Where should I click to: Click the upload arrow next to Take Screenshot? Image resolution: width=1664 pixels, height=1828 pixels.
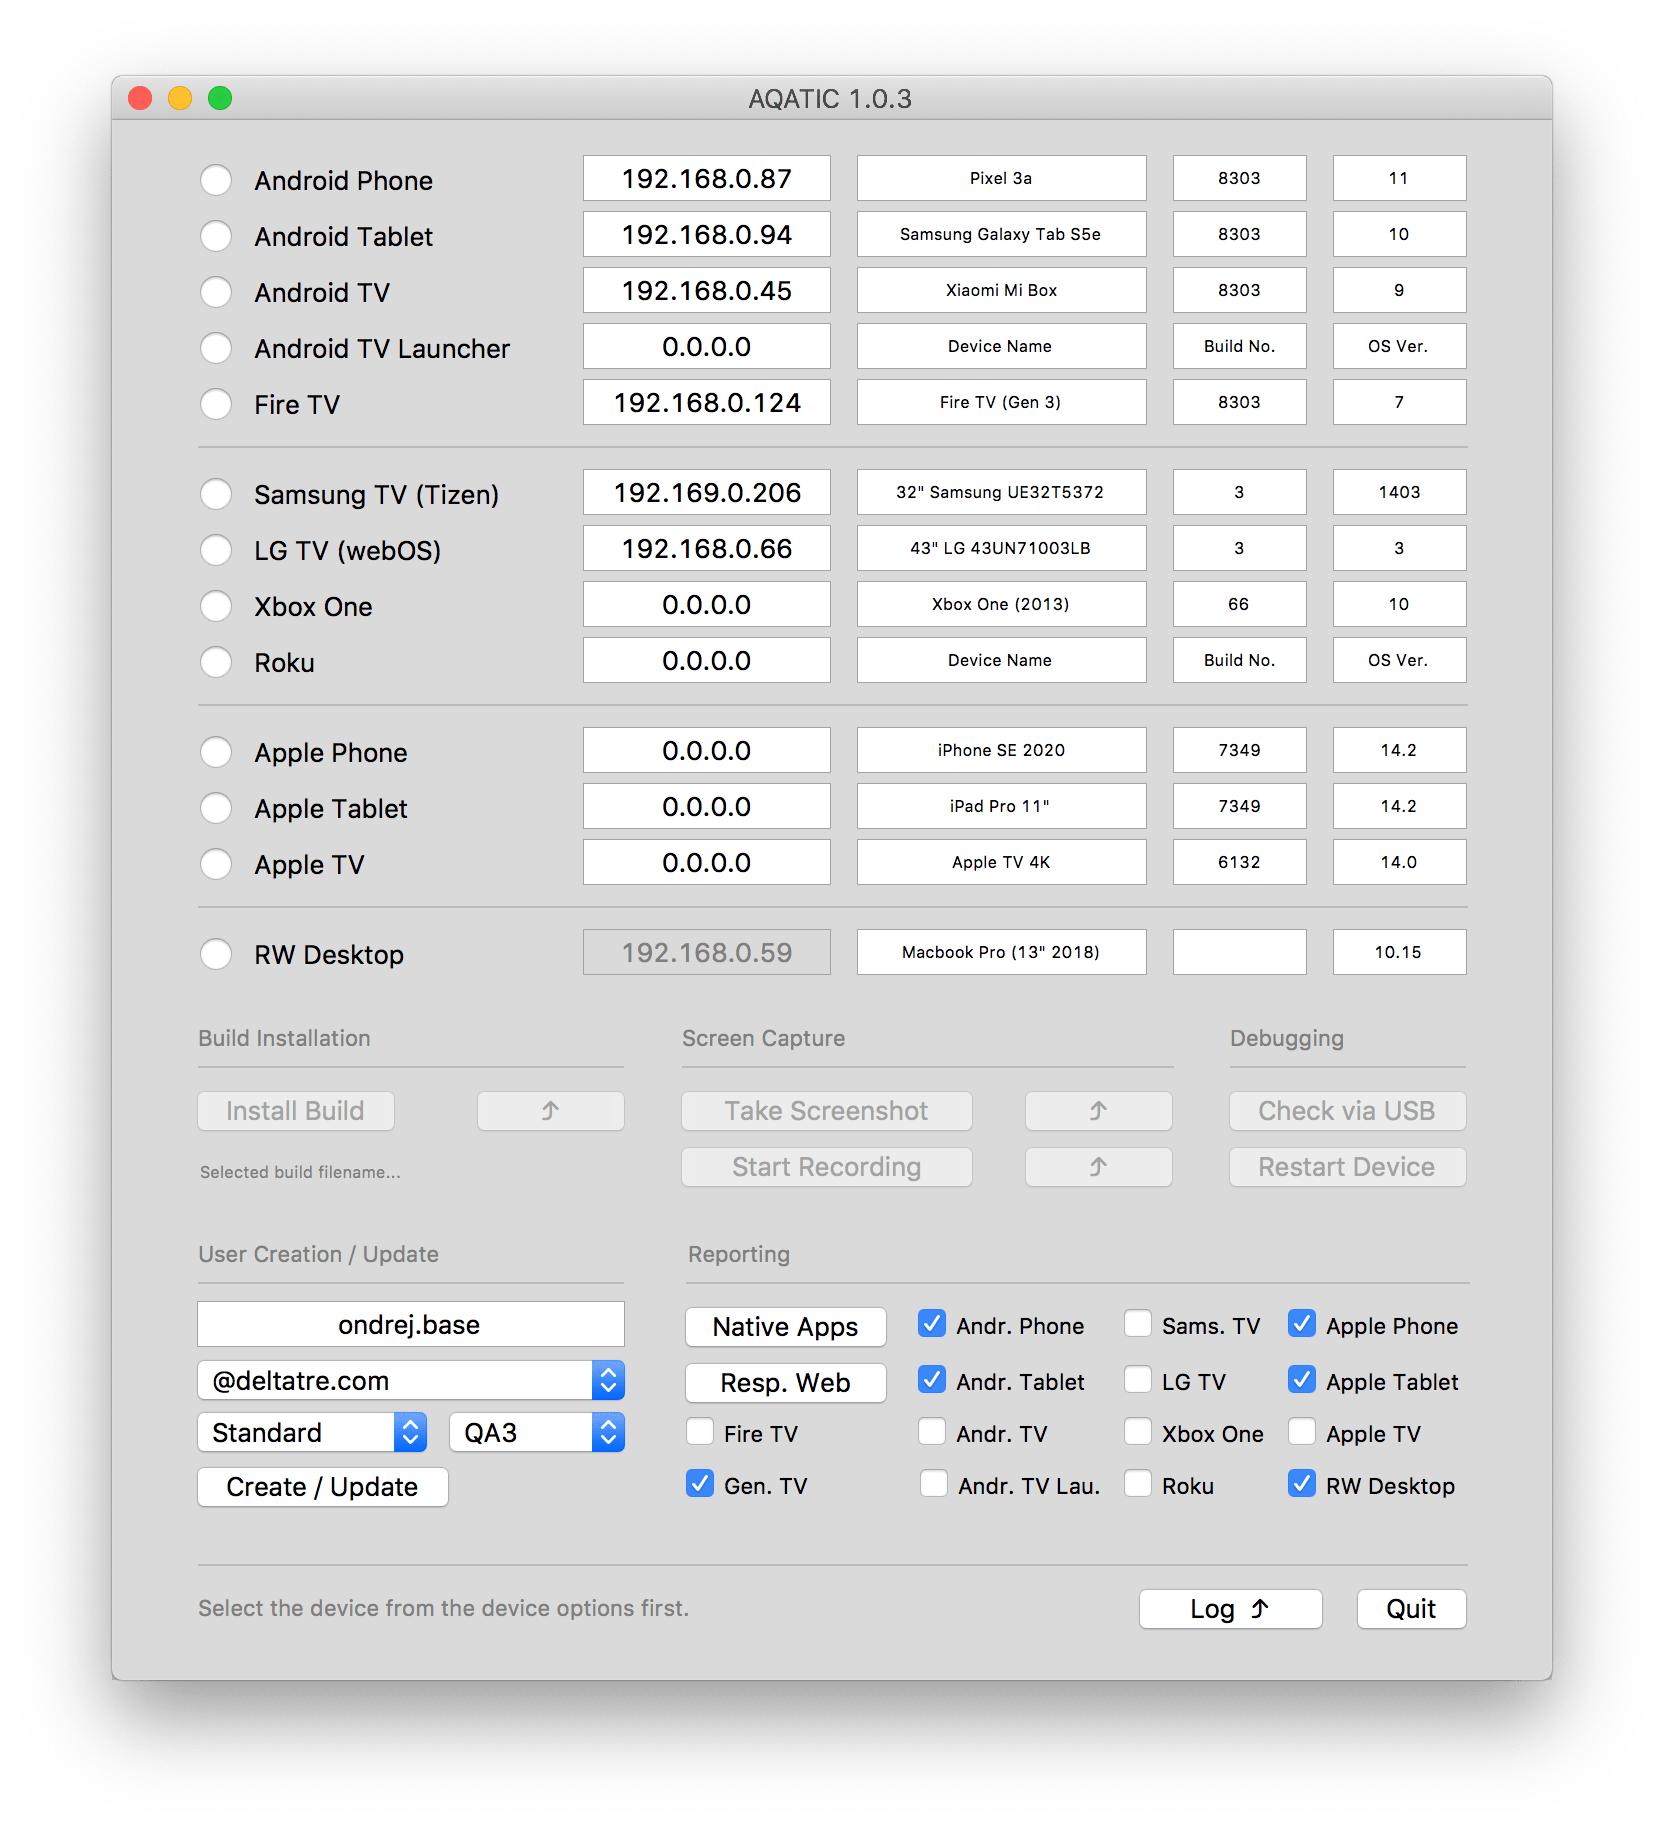point(1098,1111)
